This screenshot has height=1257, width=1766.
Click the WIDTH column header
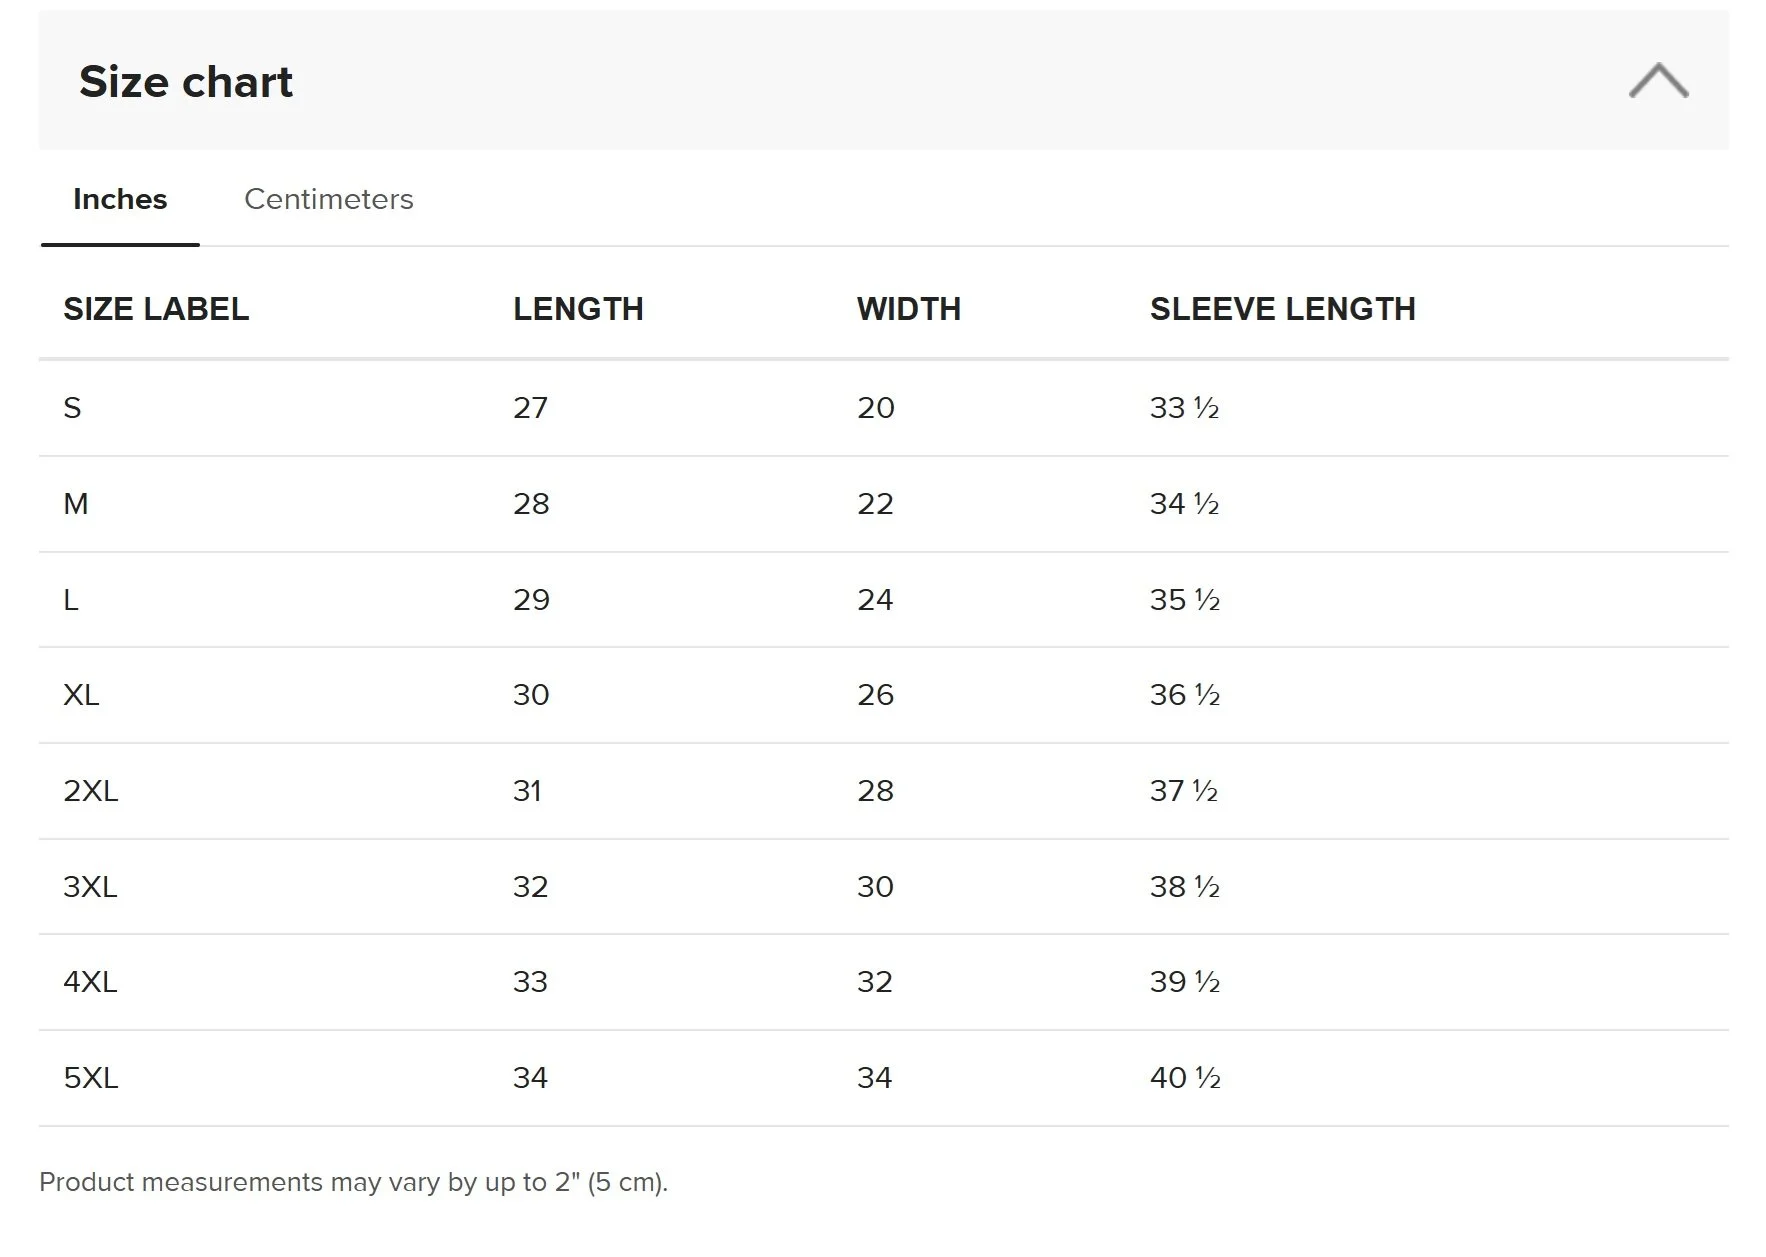(x=908, y=309)
